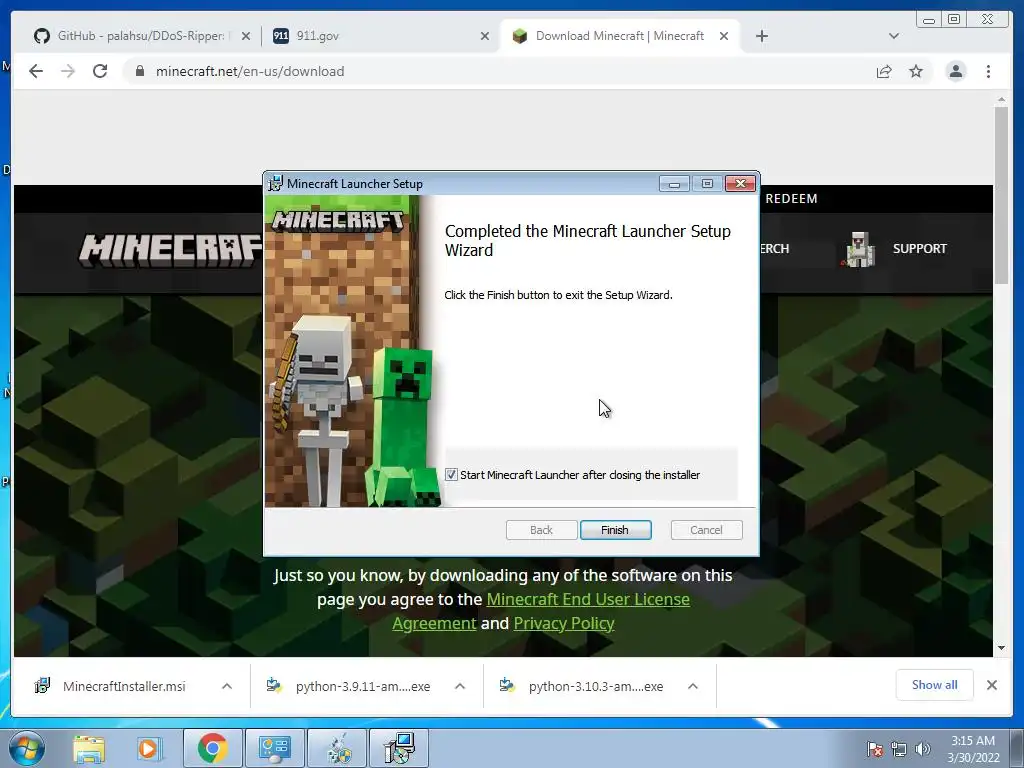Reload the Minecraft download page
Viewport: 1024px width, 768px height.
click(x=100, y=71)
